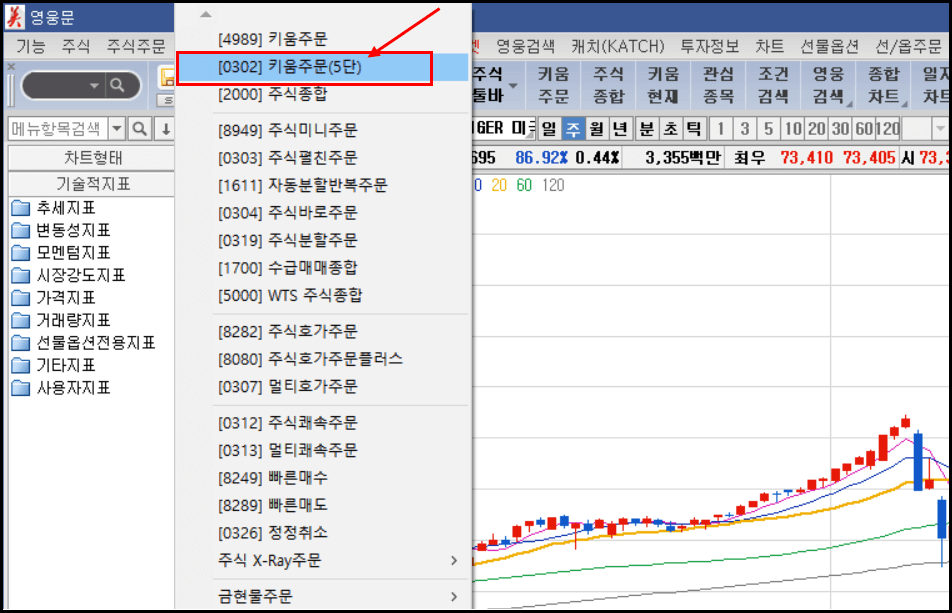This screenshot has height=613, width=952.
Task: Select [2000] 주식종합 menu entry
Action: 323,94
